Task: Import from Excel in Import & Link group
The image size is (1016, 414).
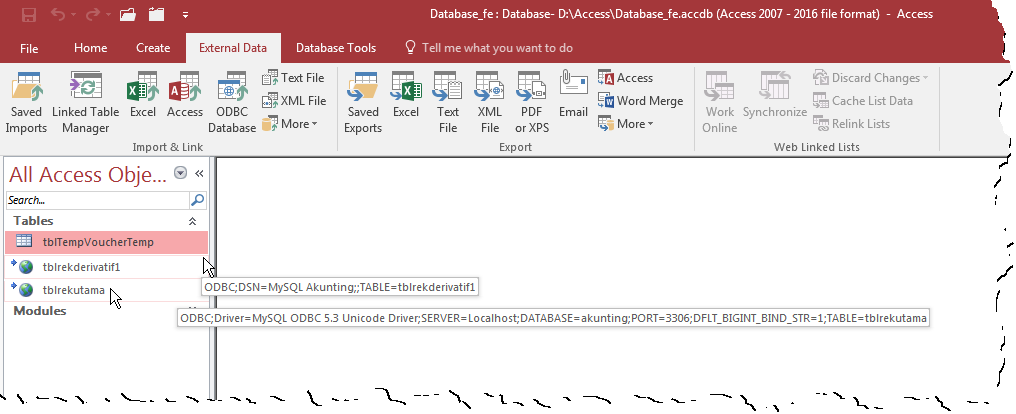Action: point(143,95)
